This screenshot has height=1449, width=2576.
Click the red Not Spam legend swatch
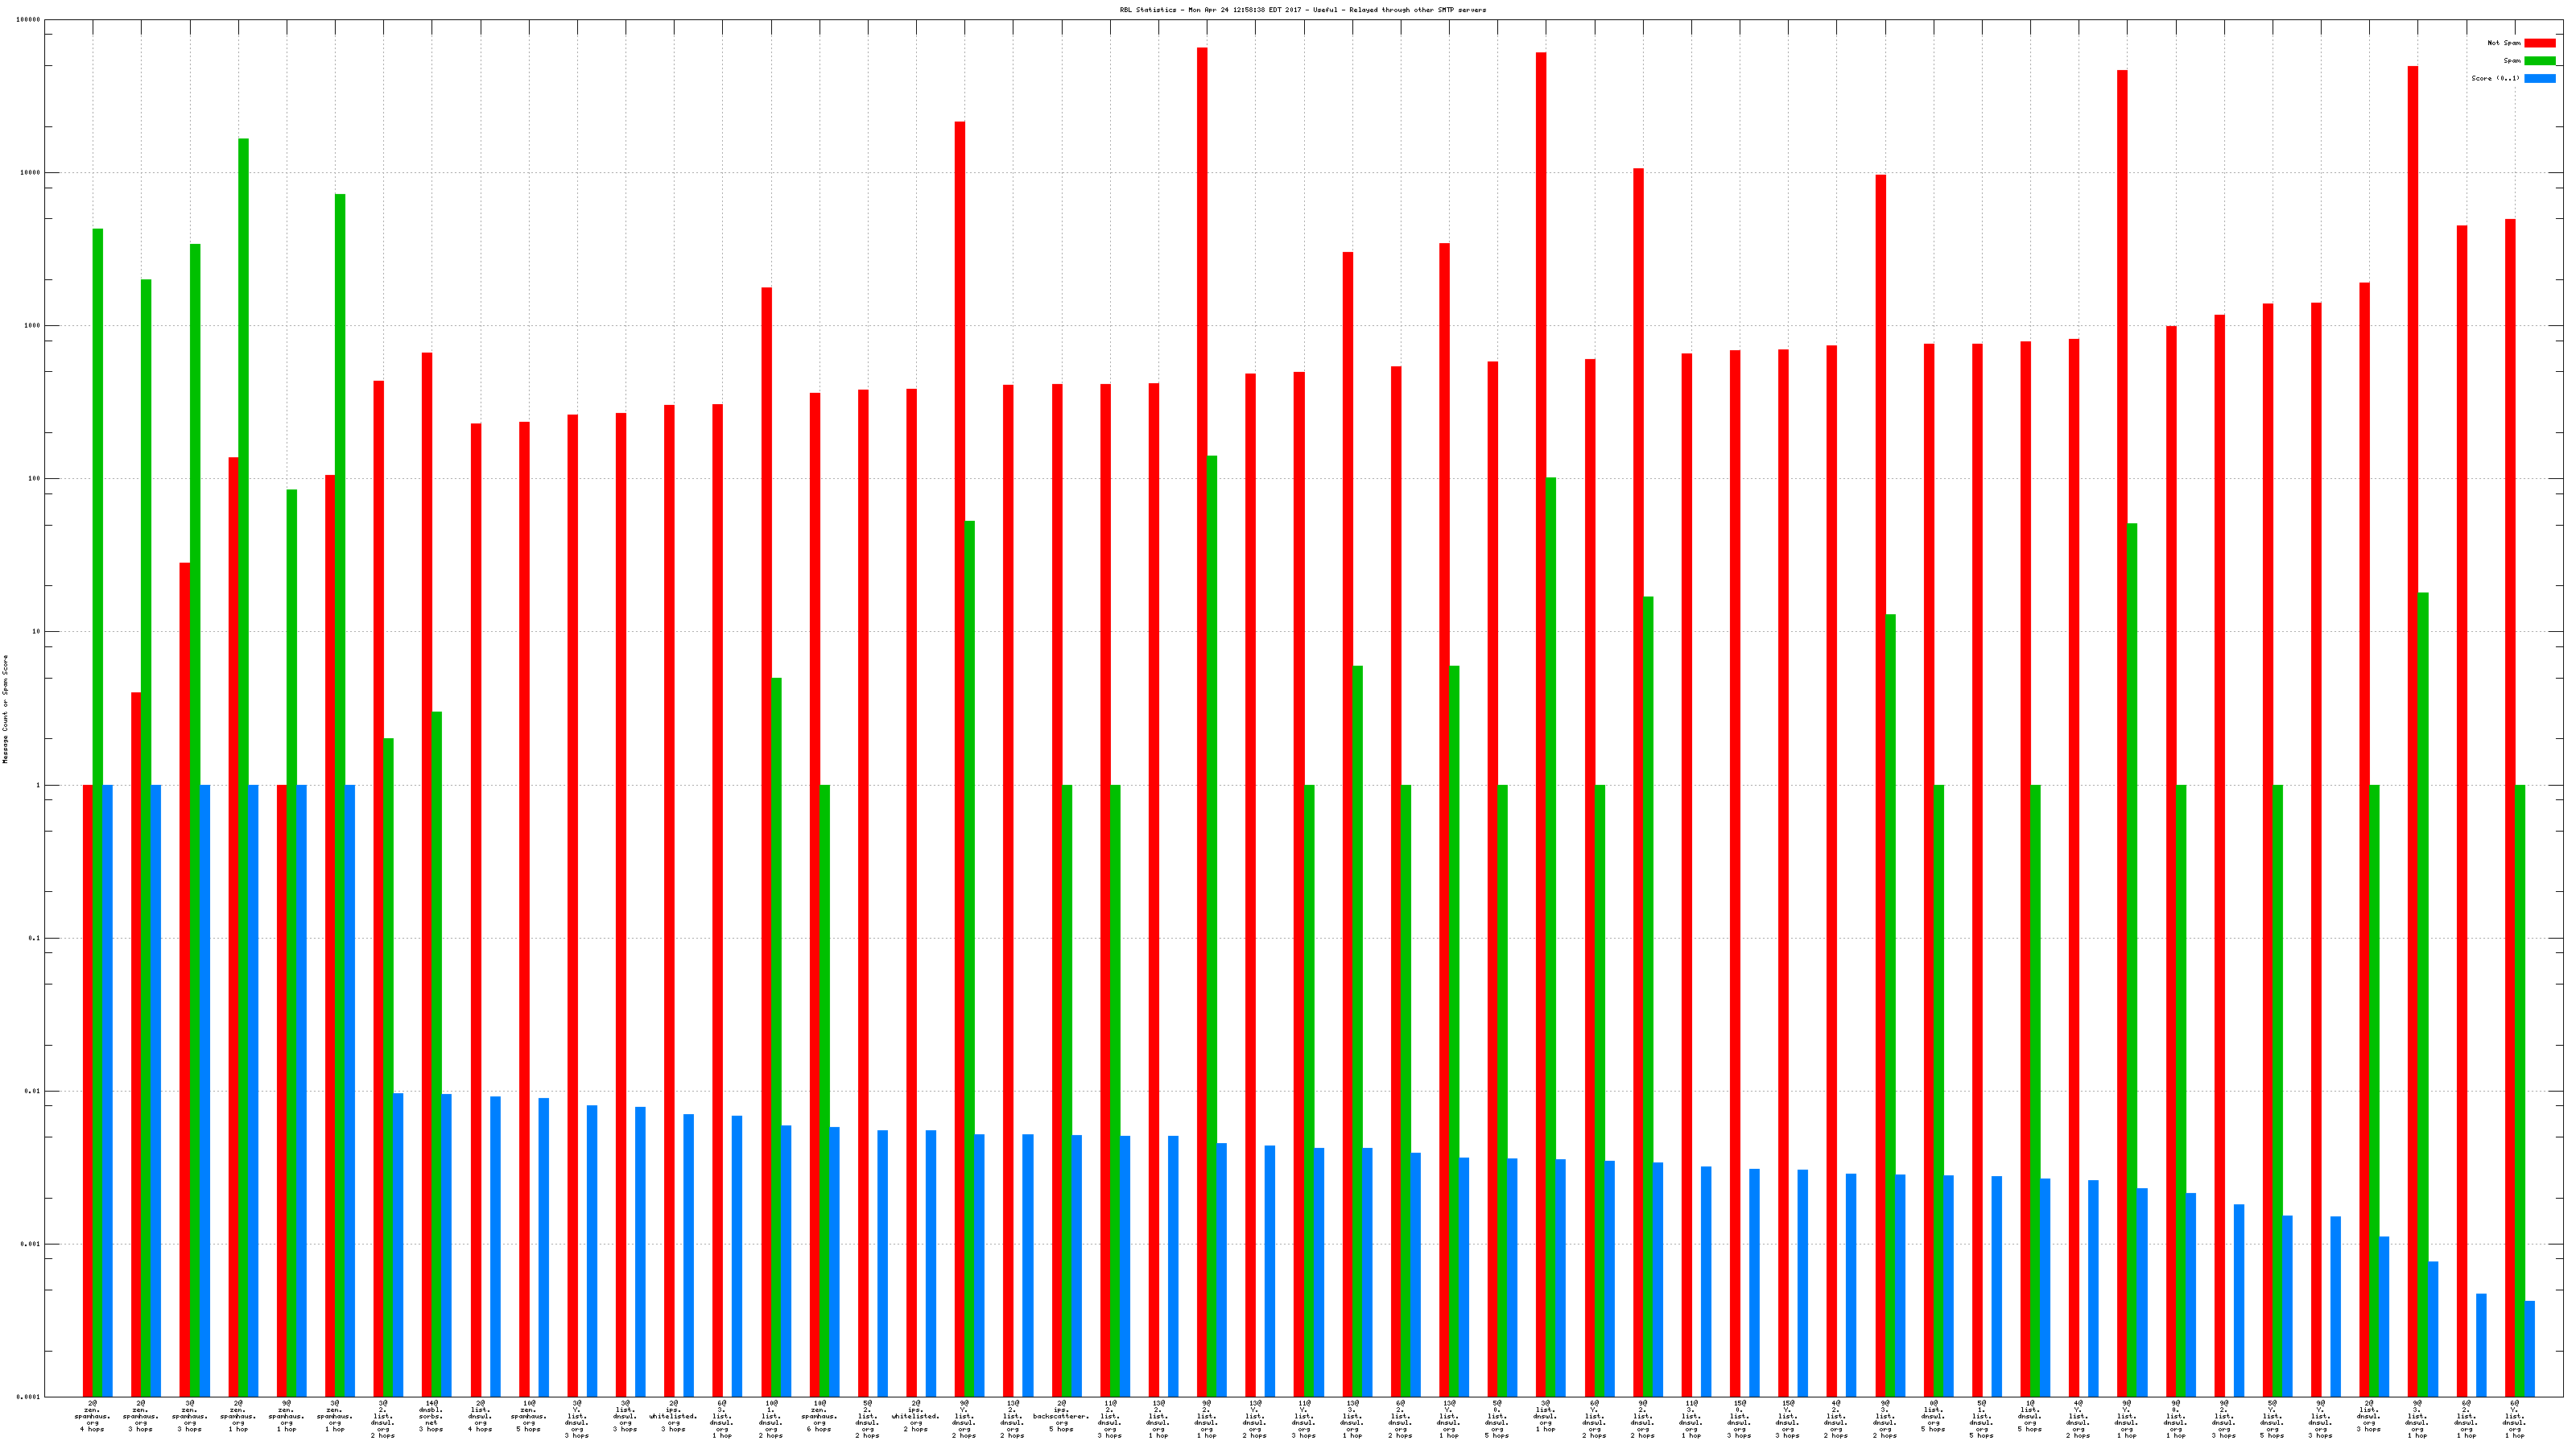[2539, 43]
